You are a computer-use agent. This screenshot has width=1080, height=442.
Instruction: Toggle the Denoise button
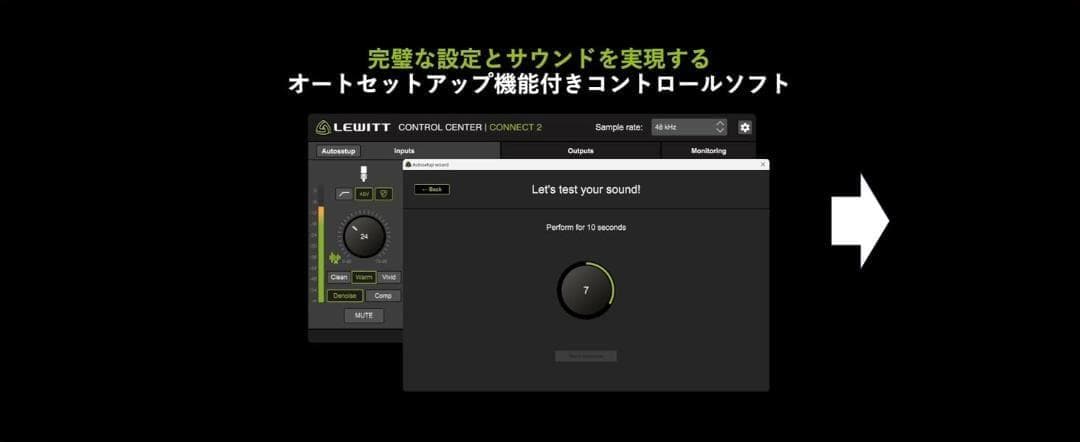point(345,295)
